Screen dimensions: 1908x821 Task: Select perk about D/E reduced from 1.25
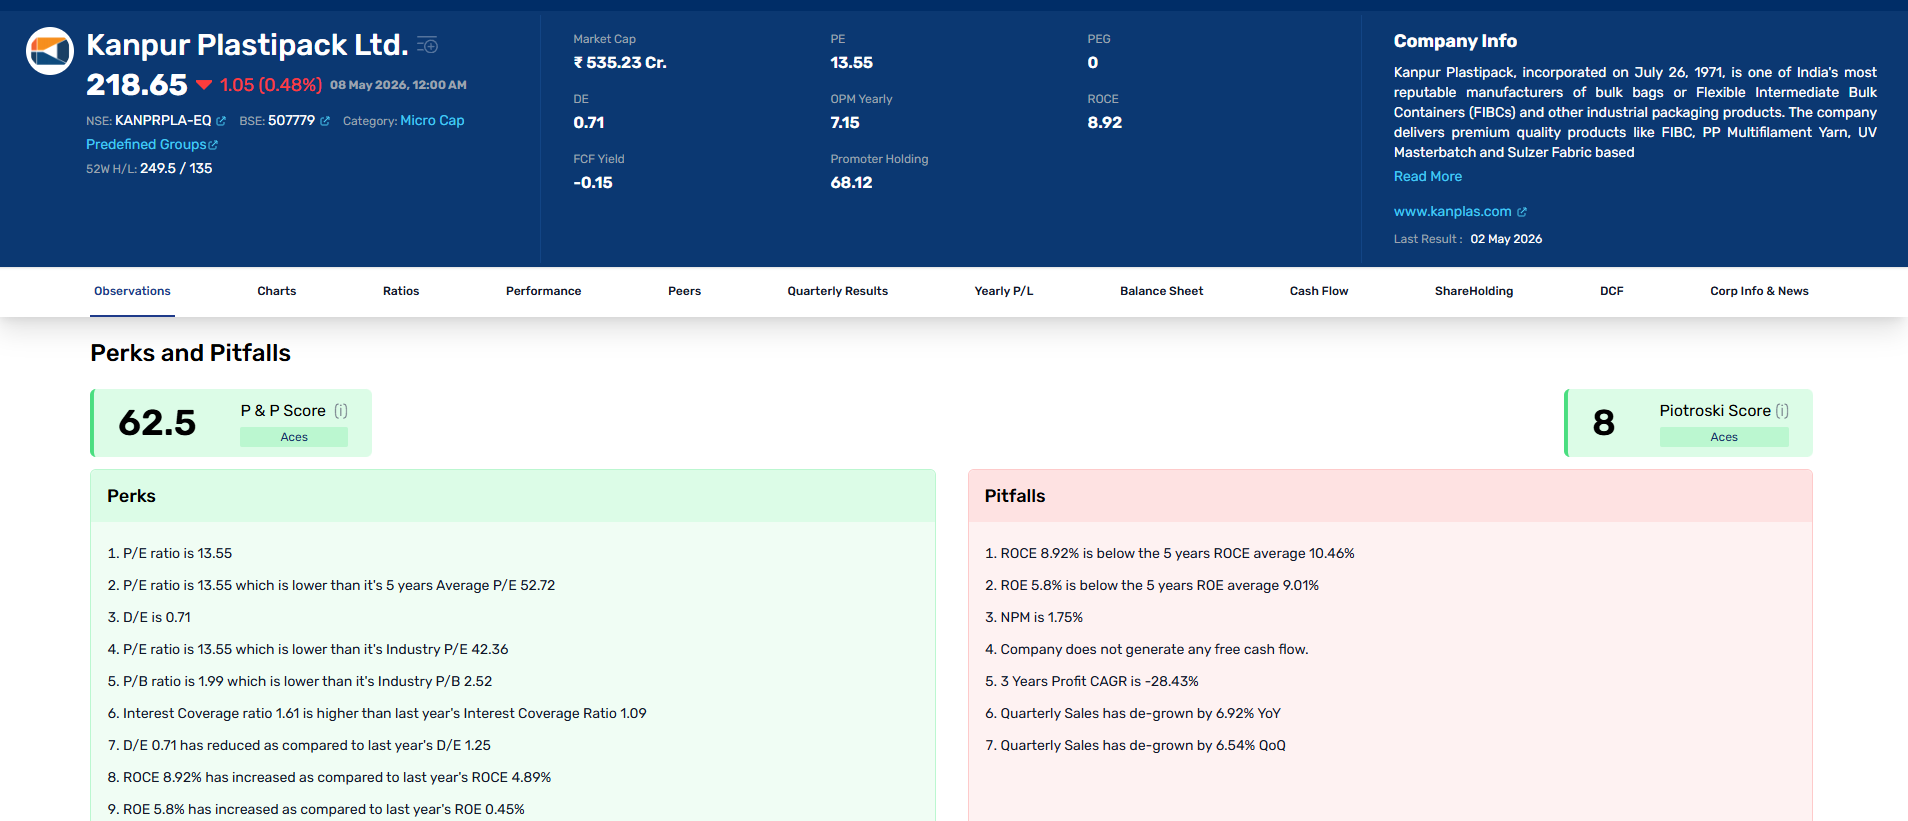click(299, 745)
